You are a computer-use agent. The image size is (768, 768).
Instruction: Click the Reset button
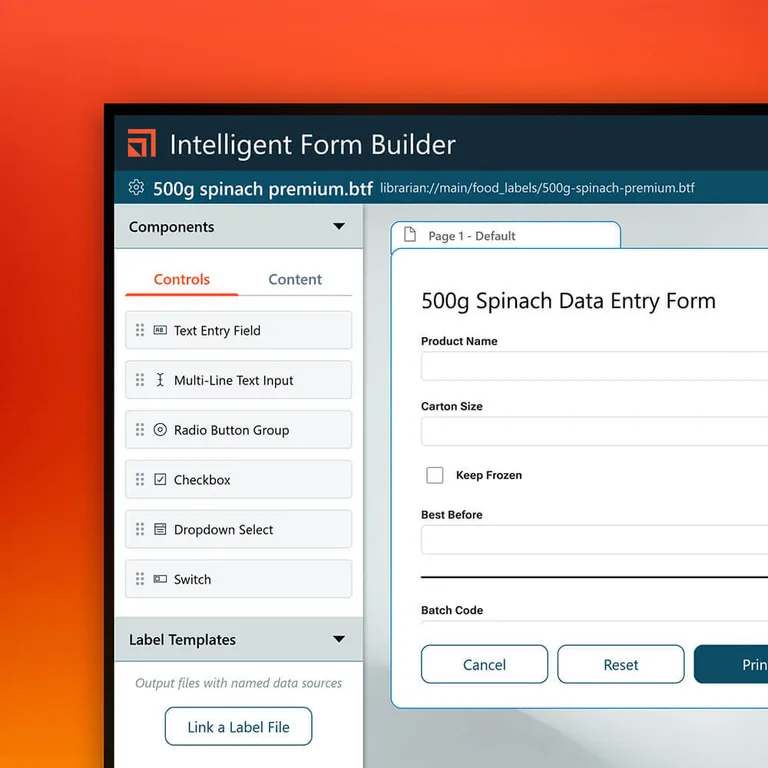click(621, 664)
